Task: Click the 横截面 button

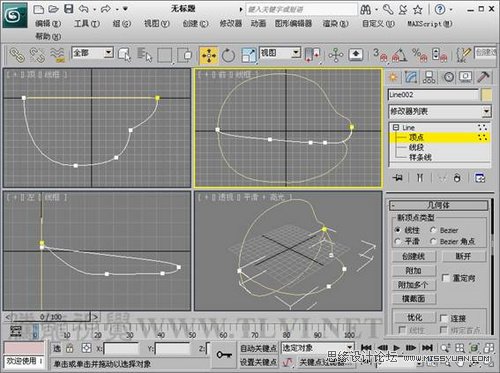Action: pyautogui.click(x=414, y=299)
